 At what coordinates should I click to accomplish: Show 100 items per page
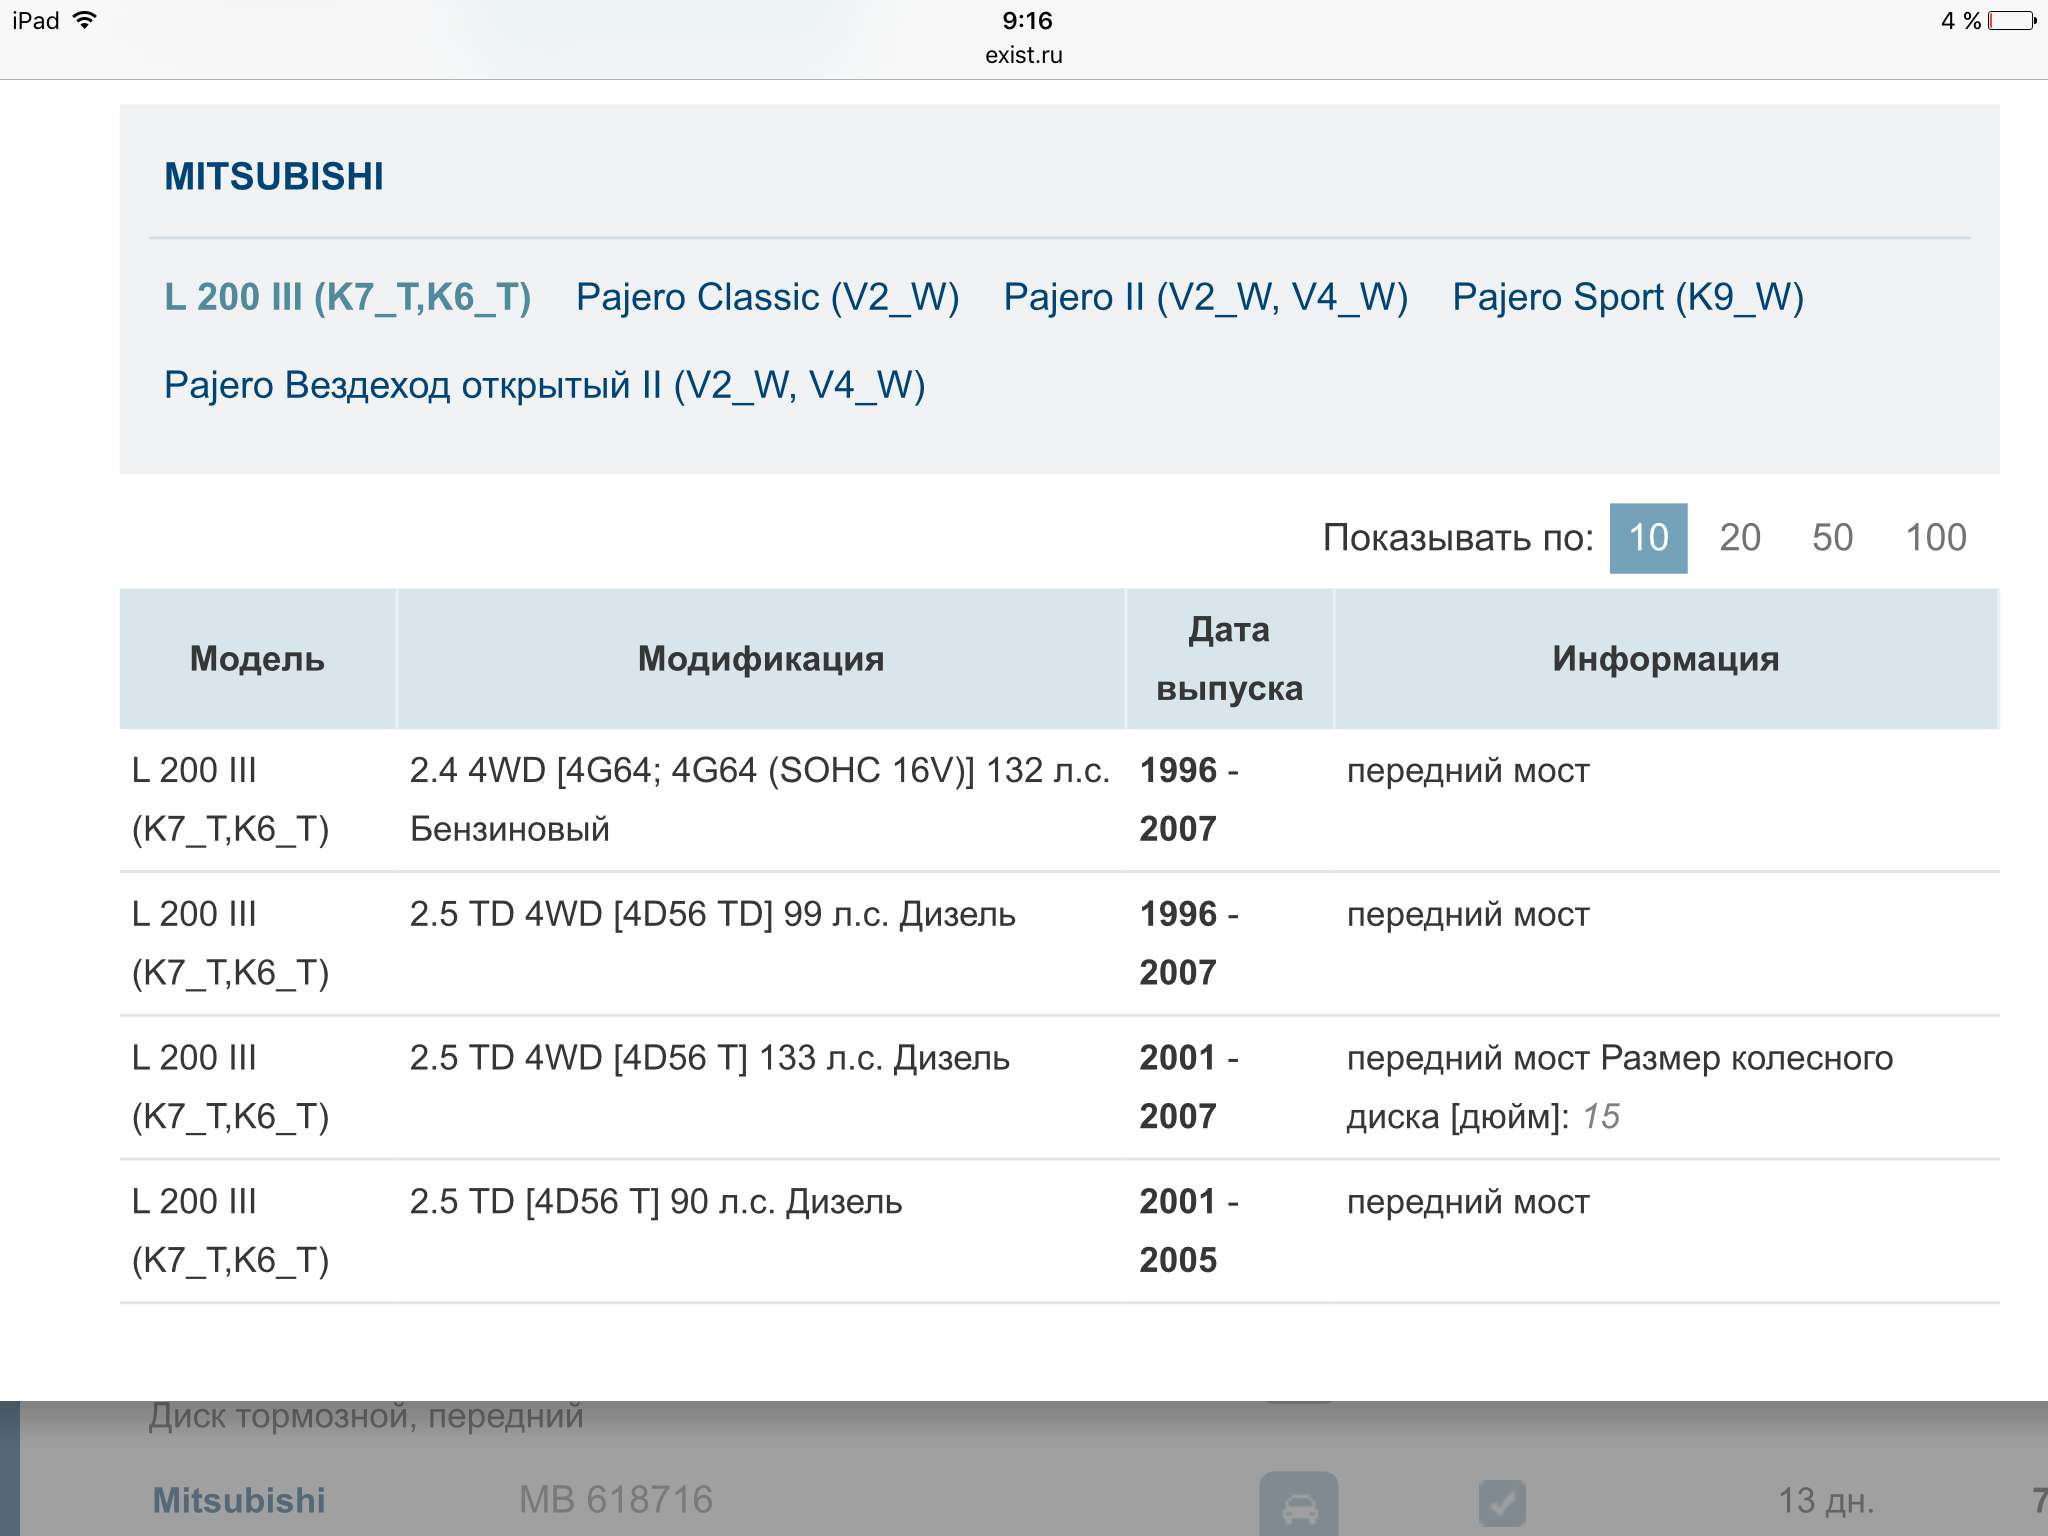1935,538
